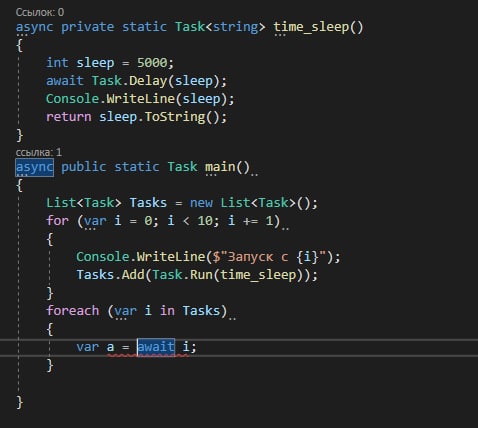Screen dimensions: 478x428
Task: Click the for loop header line
Action: pyautogui.click(x=163, y=221)
